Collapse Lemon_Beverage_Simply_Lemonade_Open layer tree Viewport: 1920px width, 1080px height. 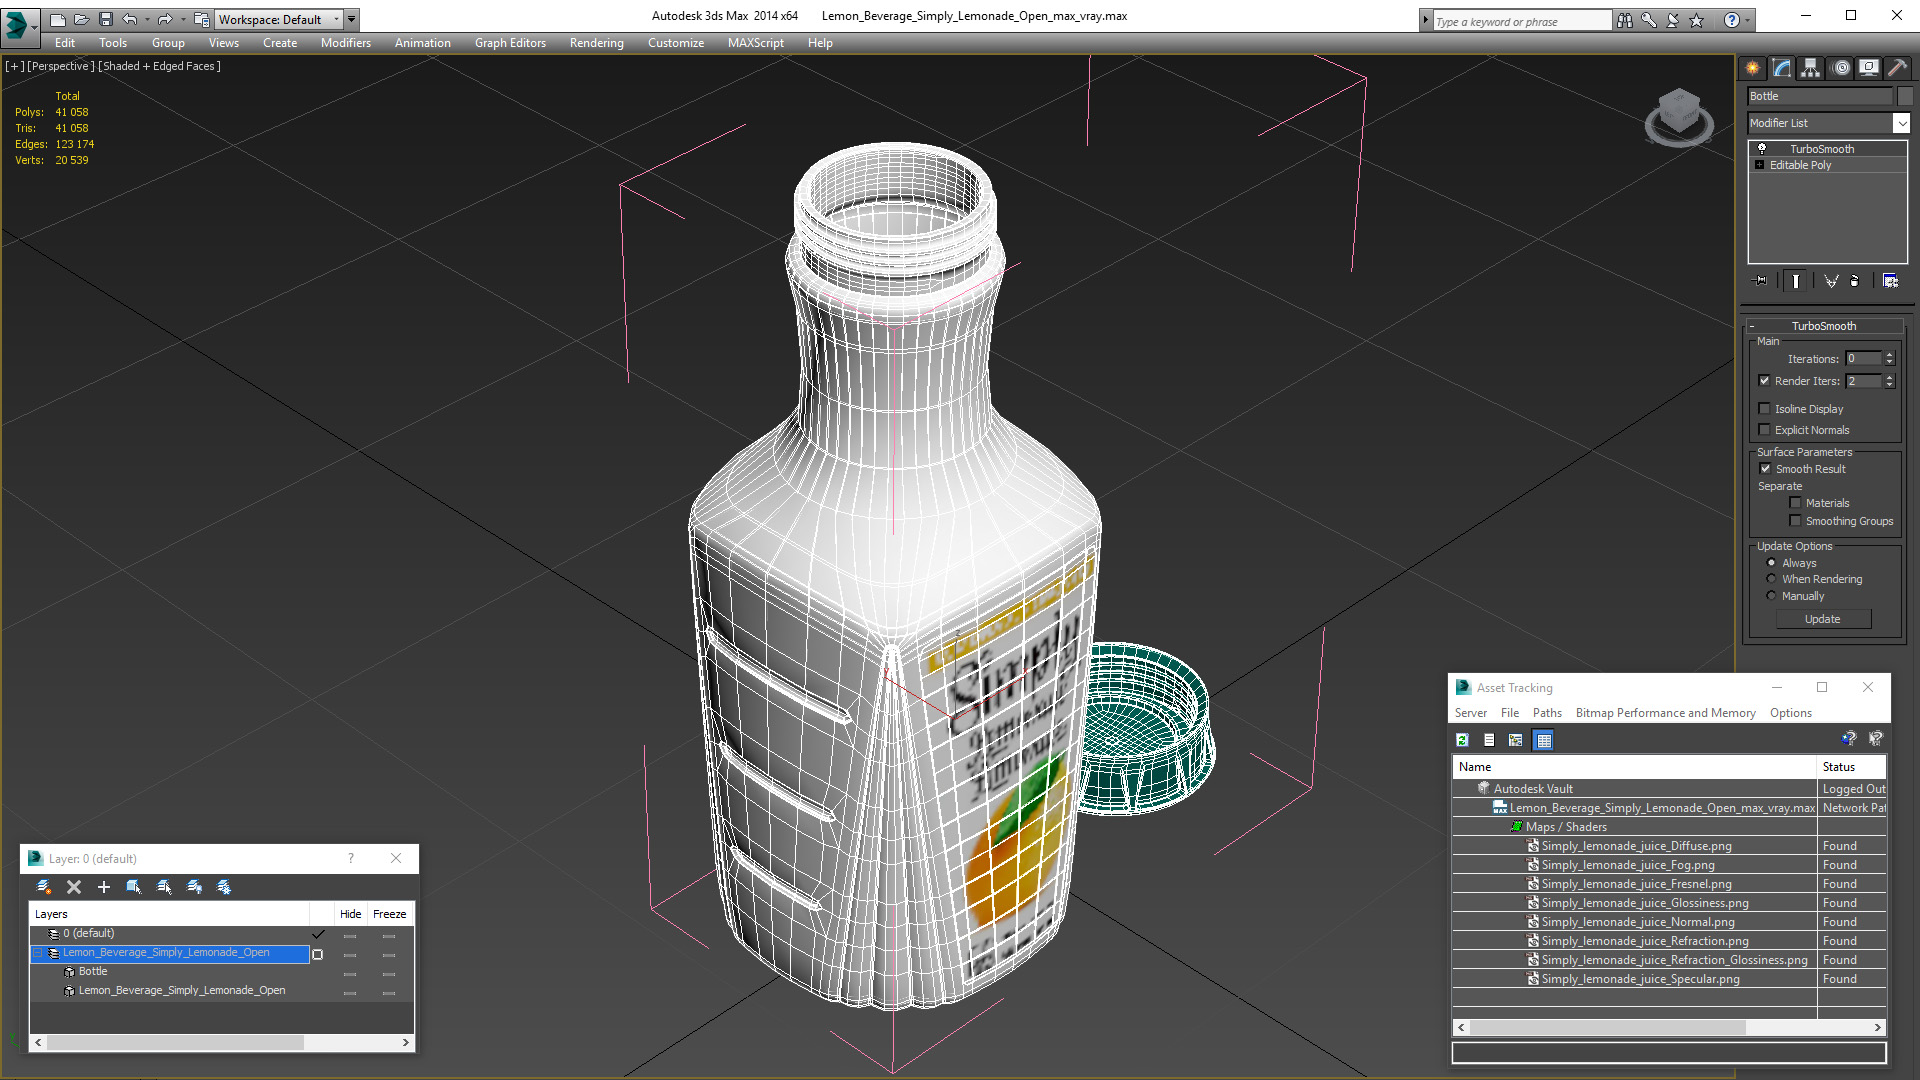click(x=38, y=953)
